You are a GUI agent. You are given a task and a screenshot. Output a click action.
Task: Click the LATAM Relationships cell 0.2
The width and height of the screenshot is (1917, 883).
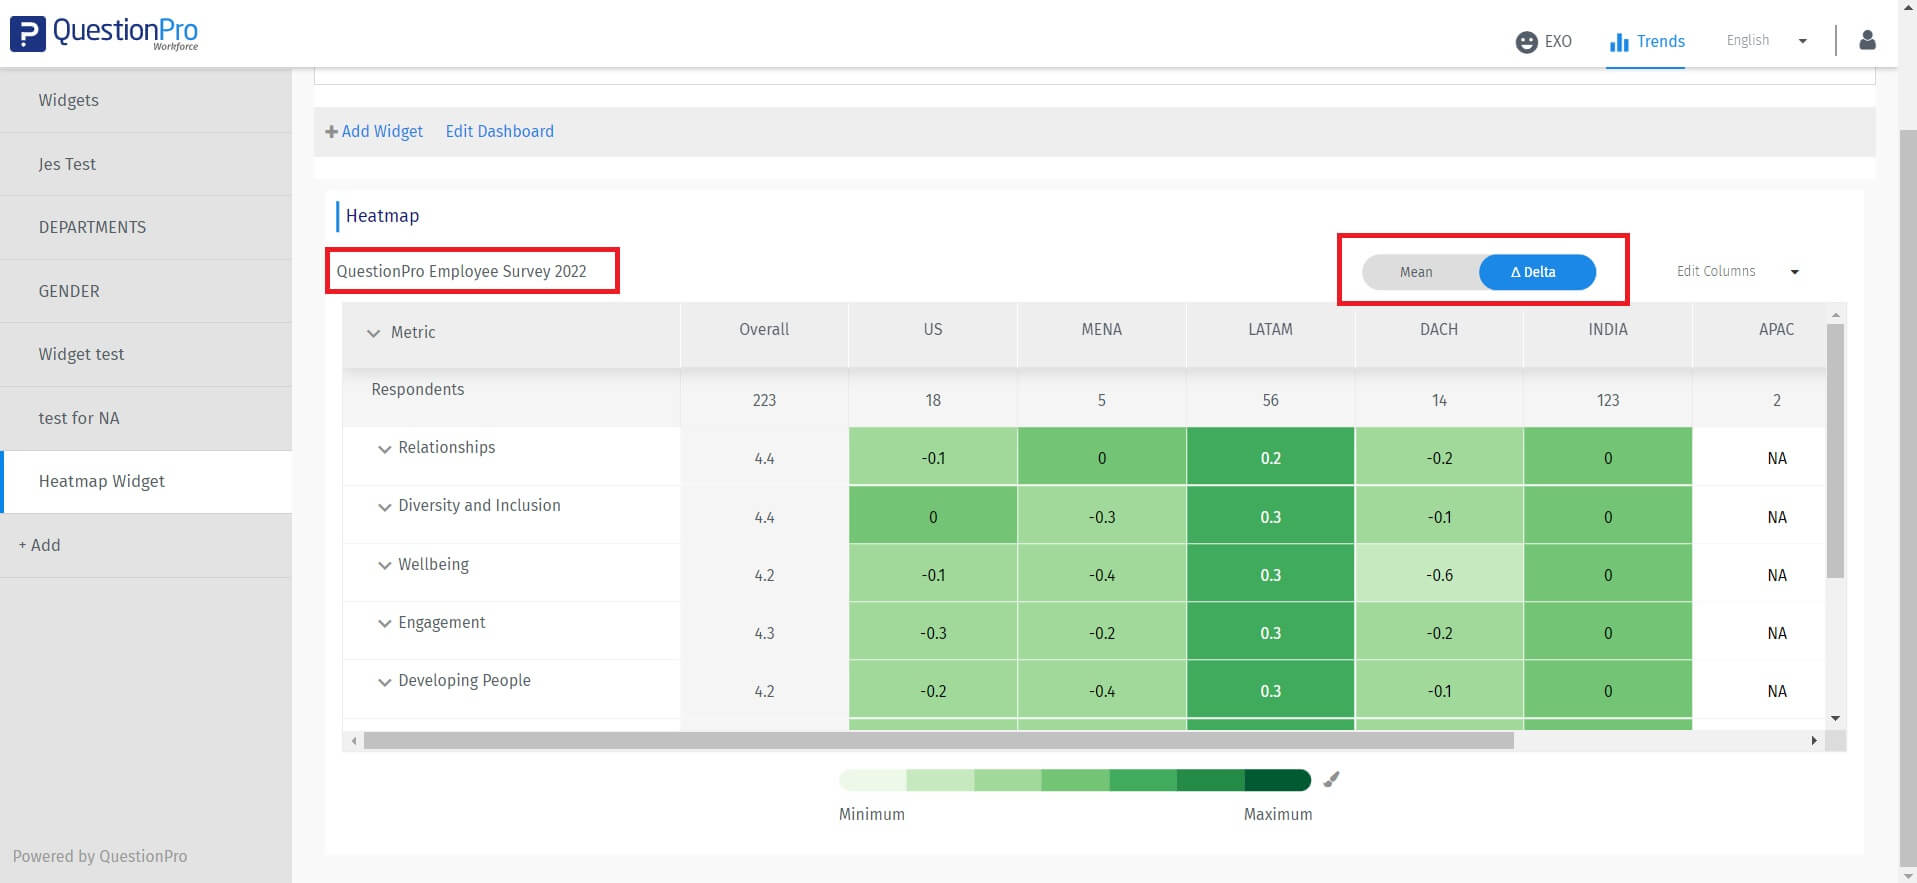pyautogui.click(x=1271, y=457)
